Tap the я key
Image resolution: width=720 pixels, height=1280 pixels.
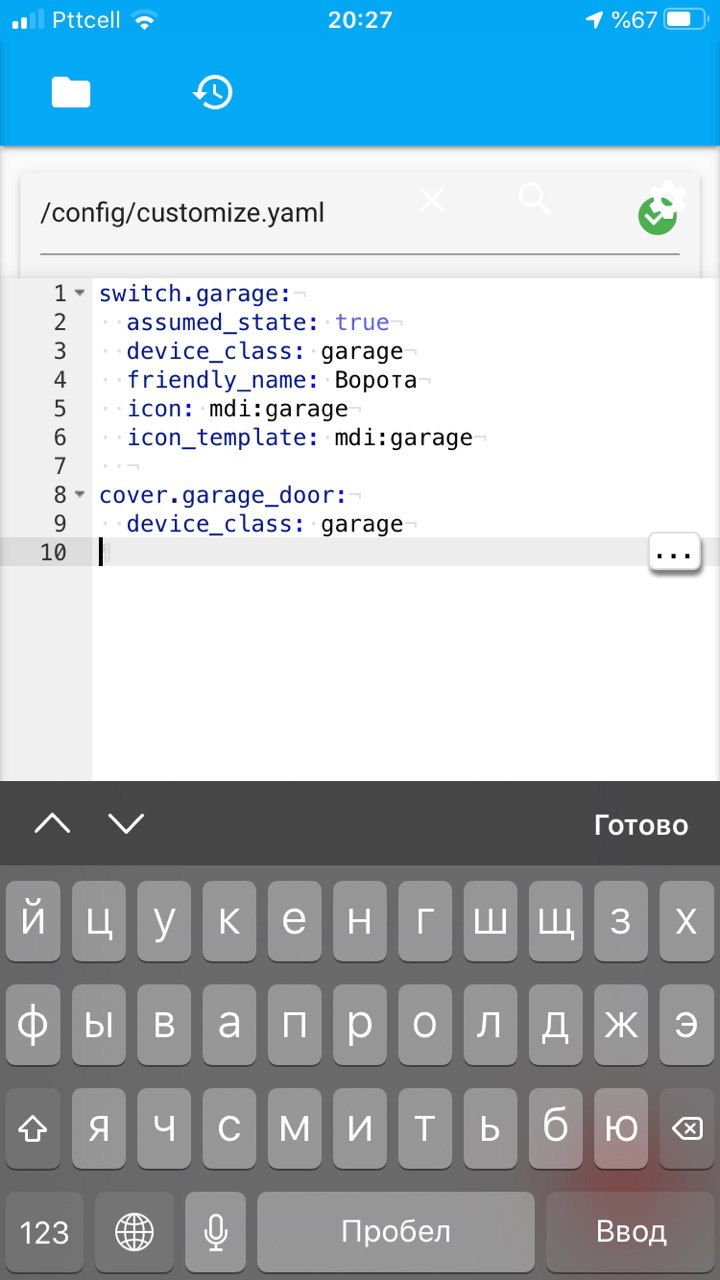98,1129
